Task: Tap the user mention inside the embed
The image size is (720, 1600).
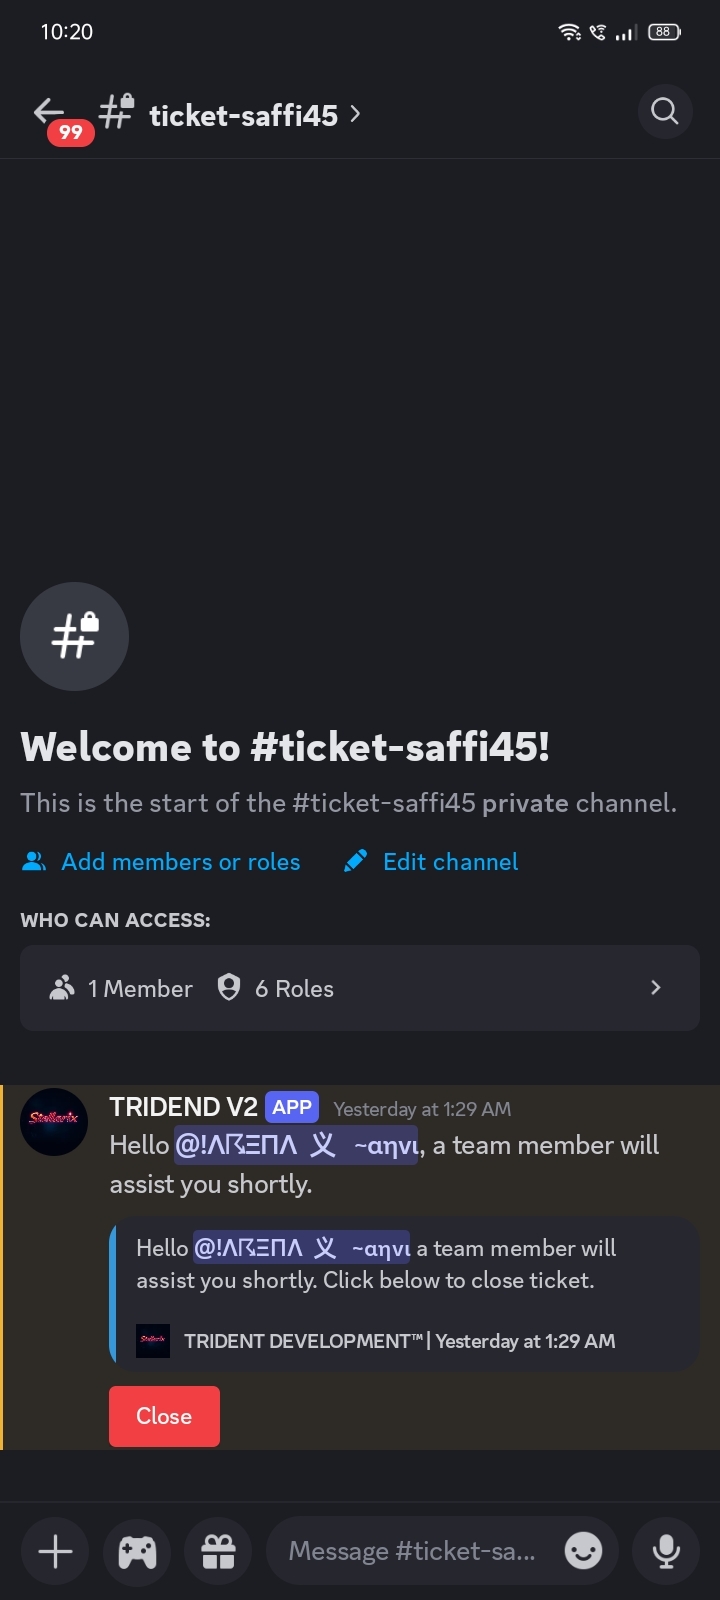Action: click(x=301, y=1248)
